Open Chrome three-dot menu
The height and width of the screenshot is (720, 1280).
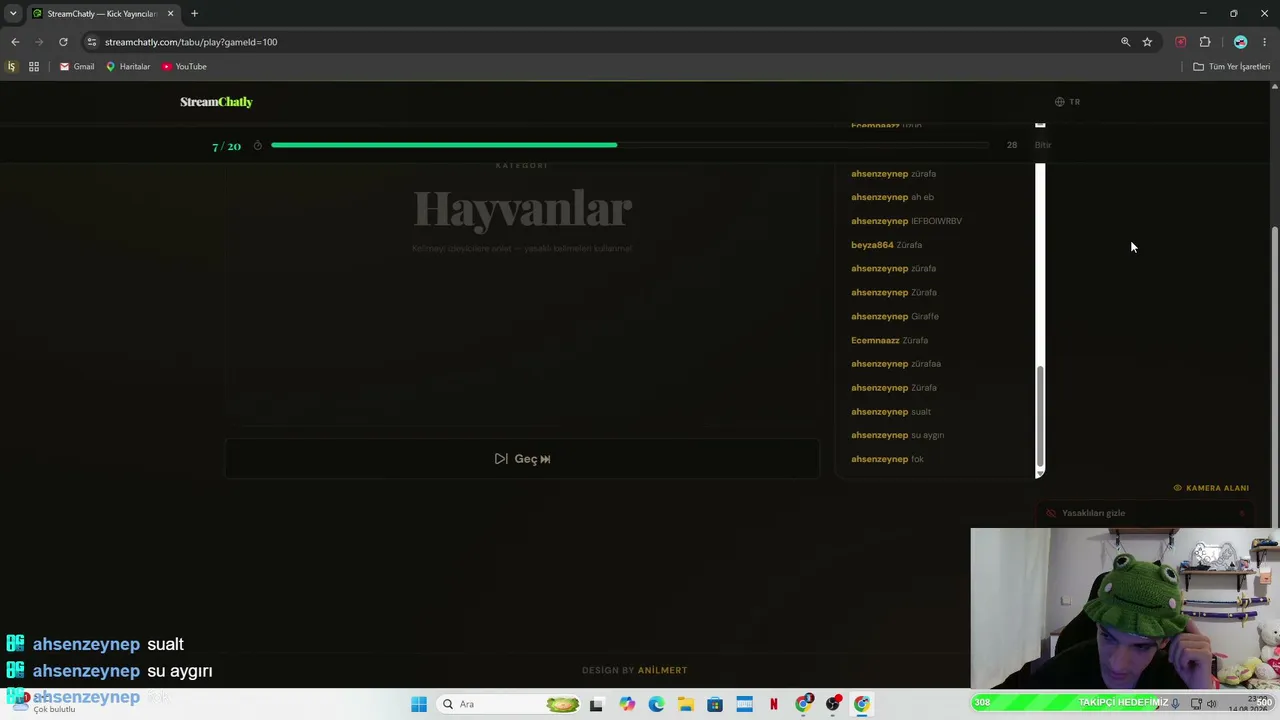point(1264,42)
